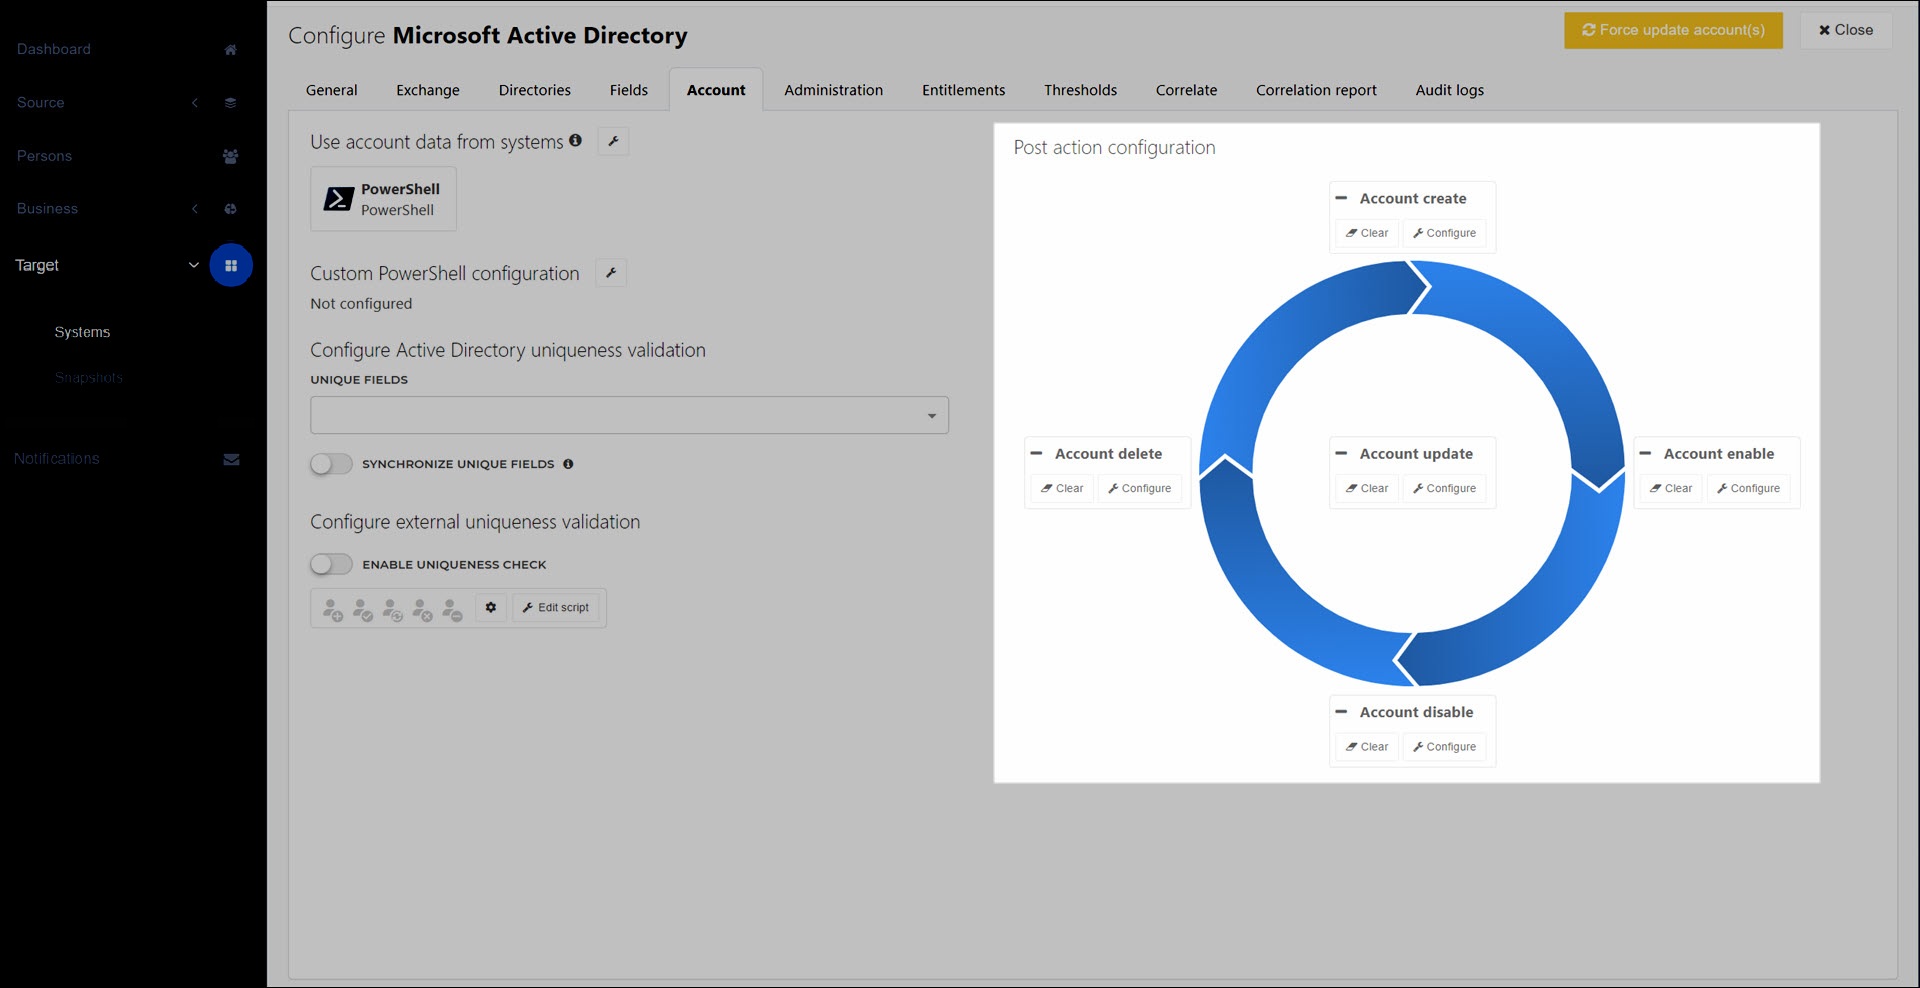This screenshot has width=1920, height=988.
Task: Click Force update account(s) button
Action: pyautogui.click(x=1673, y=30)
